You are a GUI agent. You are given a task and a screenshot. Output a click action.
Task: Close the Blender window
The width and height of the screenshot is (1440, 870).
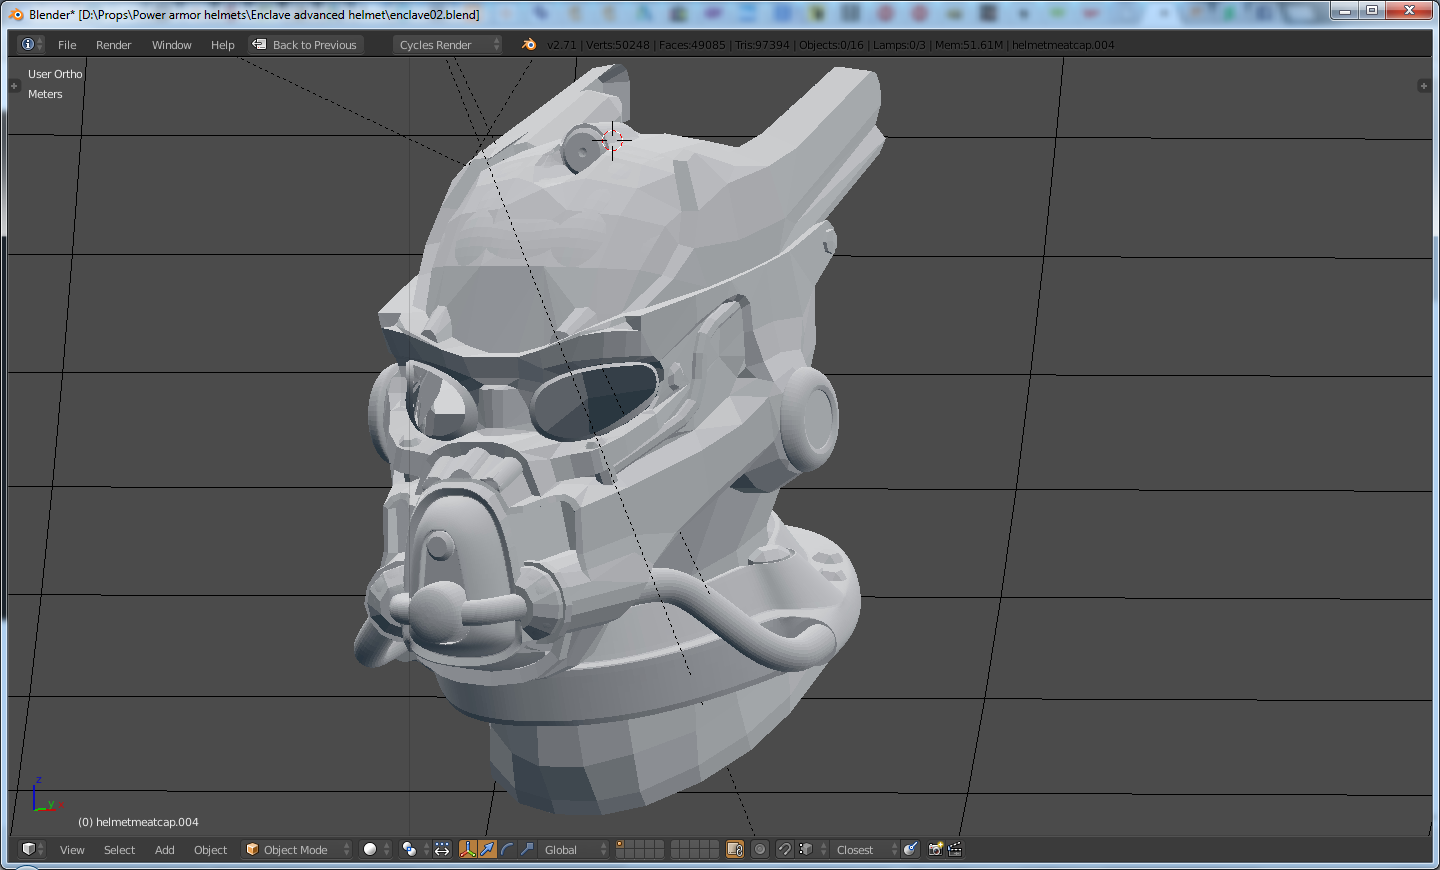tap(1409, 10)
